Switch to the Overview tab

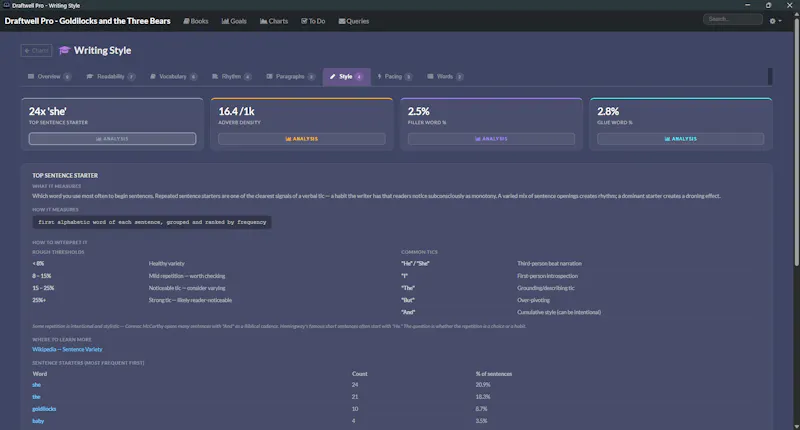click(49, 77)
